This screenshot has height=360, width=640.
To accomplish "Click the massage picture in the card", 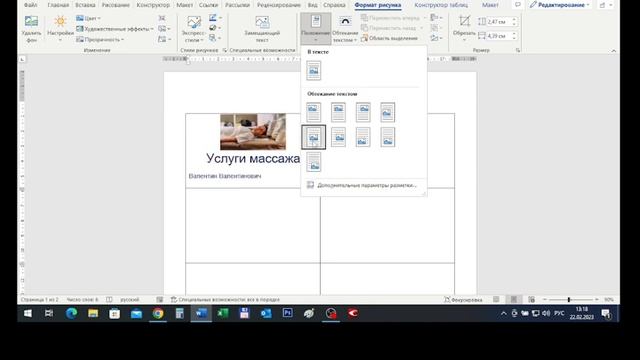I will [x=253, y=131].
